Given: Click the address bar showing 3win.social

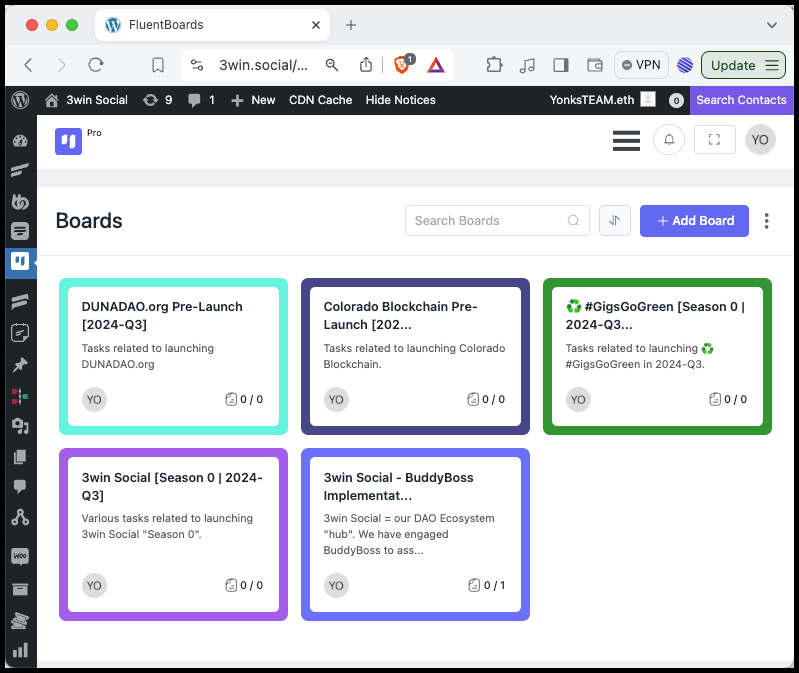Looking at the screenshot, I should coord(263,65).
